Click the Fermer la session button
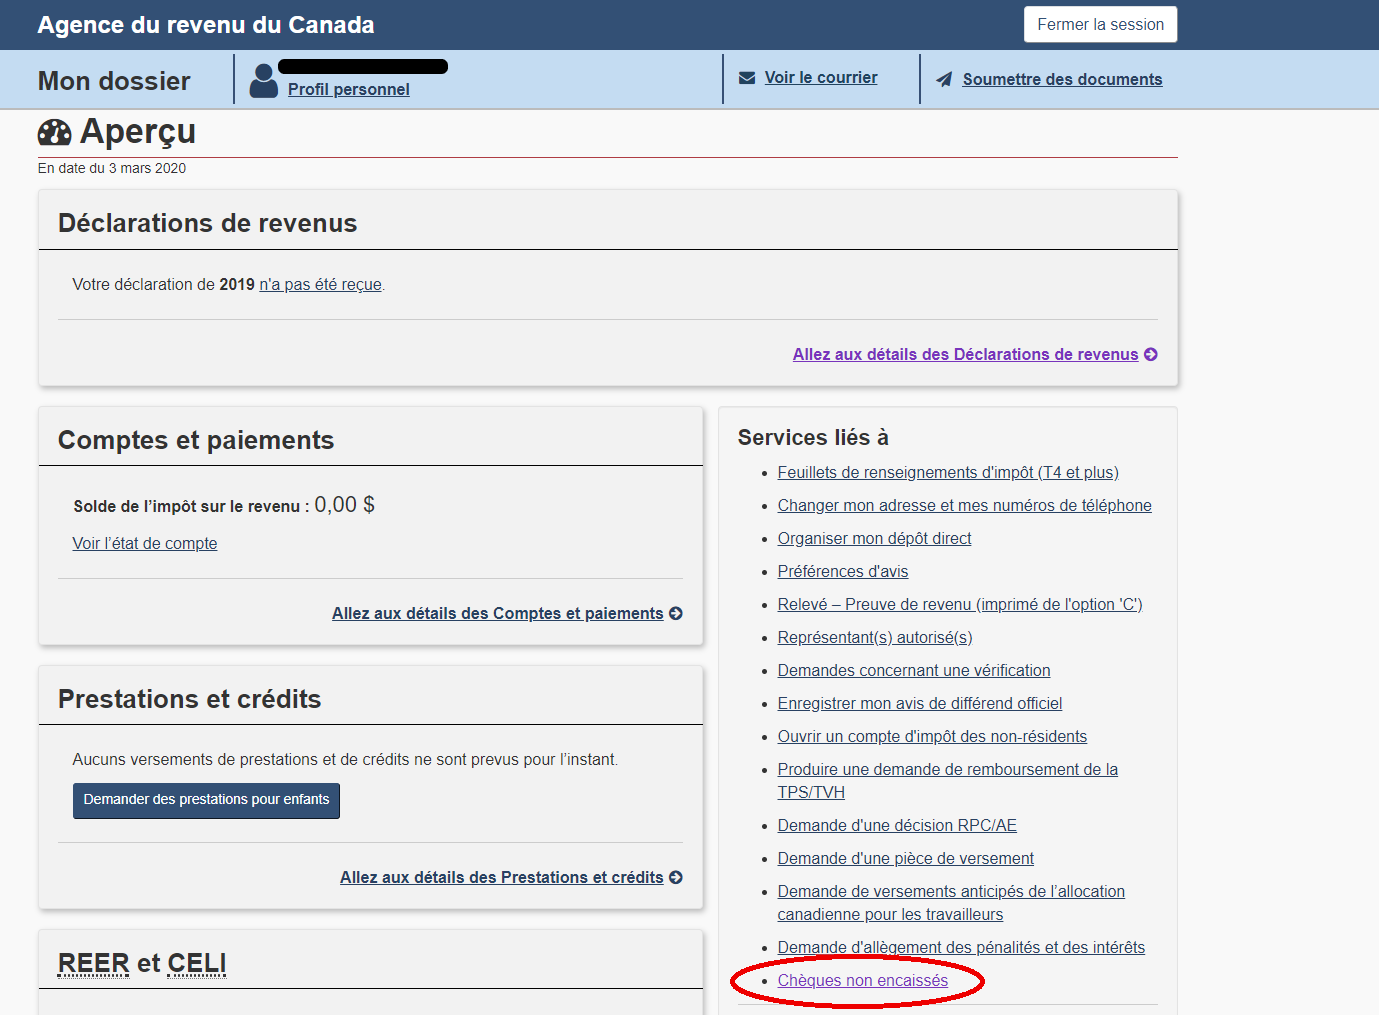 click(x=1100, y=25)
